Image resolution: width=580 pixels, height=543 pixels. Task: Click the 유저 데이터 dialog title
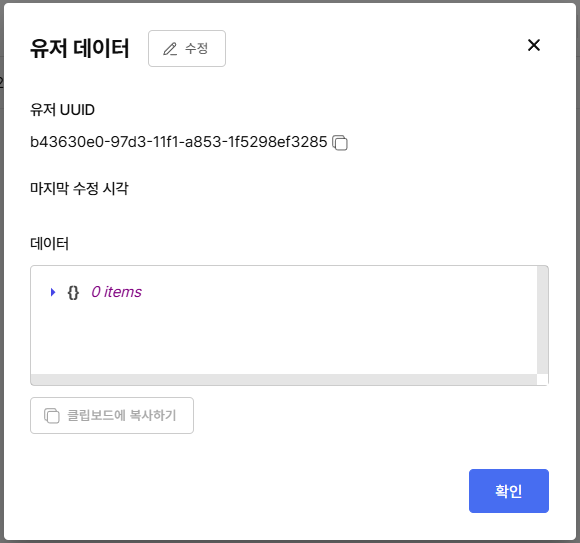pyautogui.click(x=80, y=48)
